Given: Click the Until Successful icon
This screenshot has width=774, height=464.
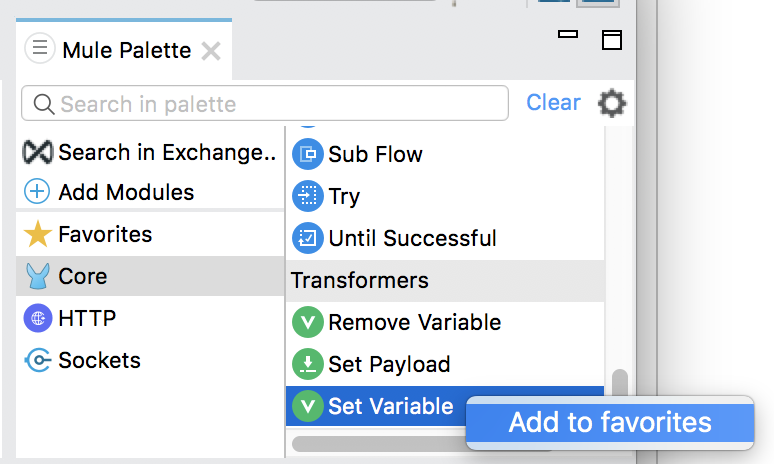Looking at the screenshot, I should [308, 238].
